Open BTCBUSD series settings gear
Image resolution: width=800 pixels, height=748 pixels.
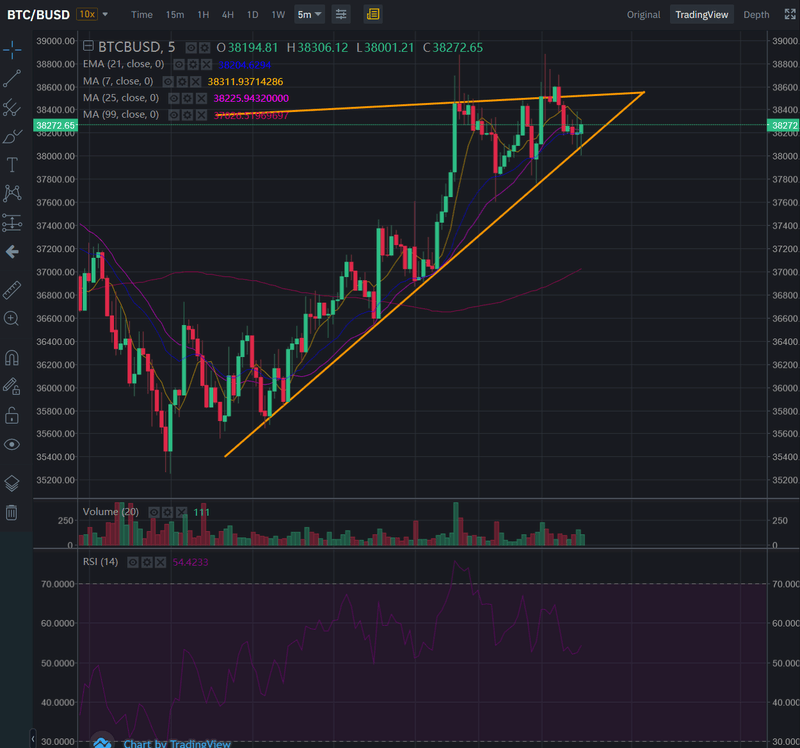[205, 48]
